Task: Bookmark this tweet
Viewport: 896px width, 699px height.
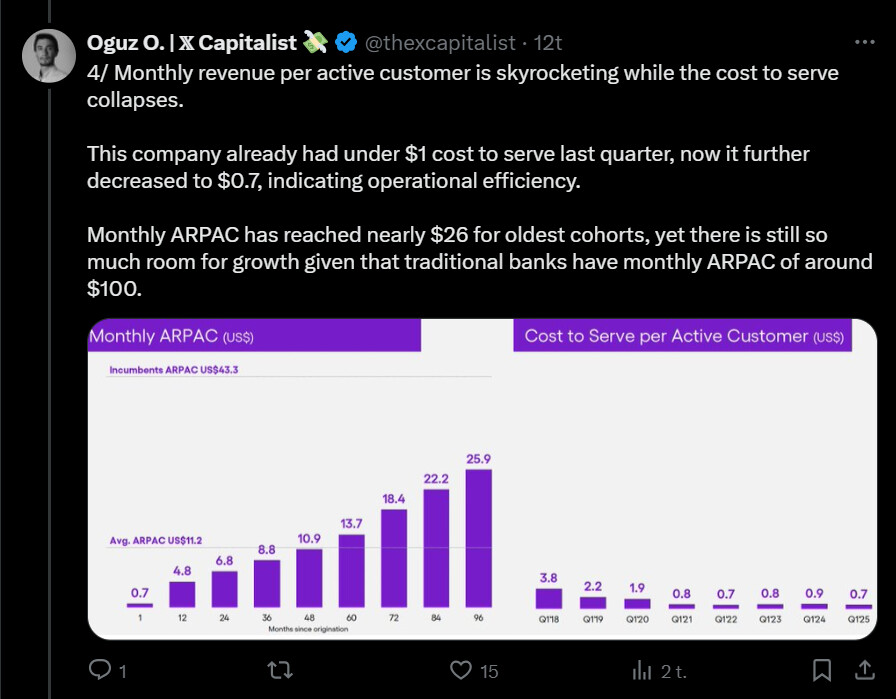Action: (x=821, y=669)
